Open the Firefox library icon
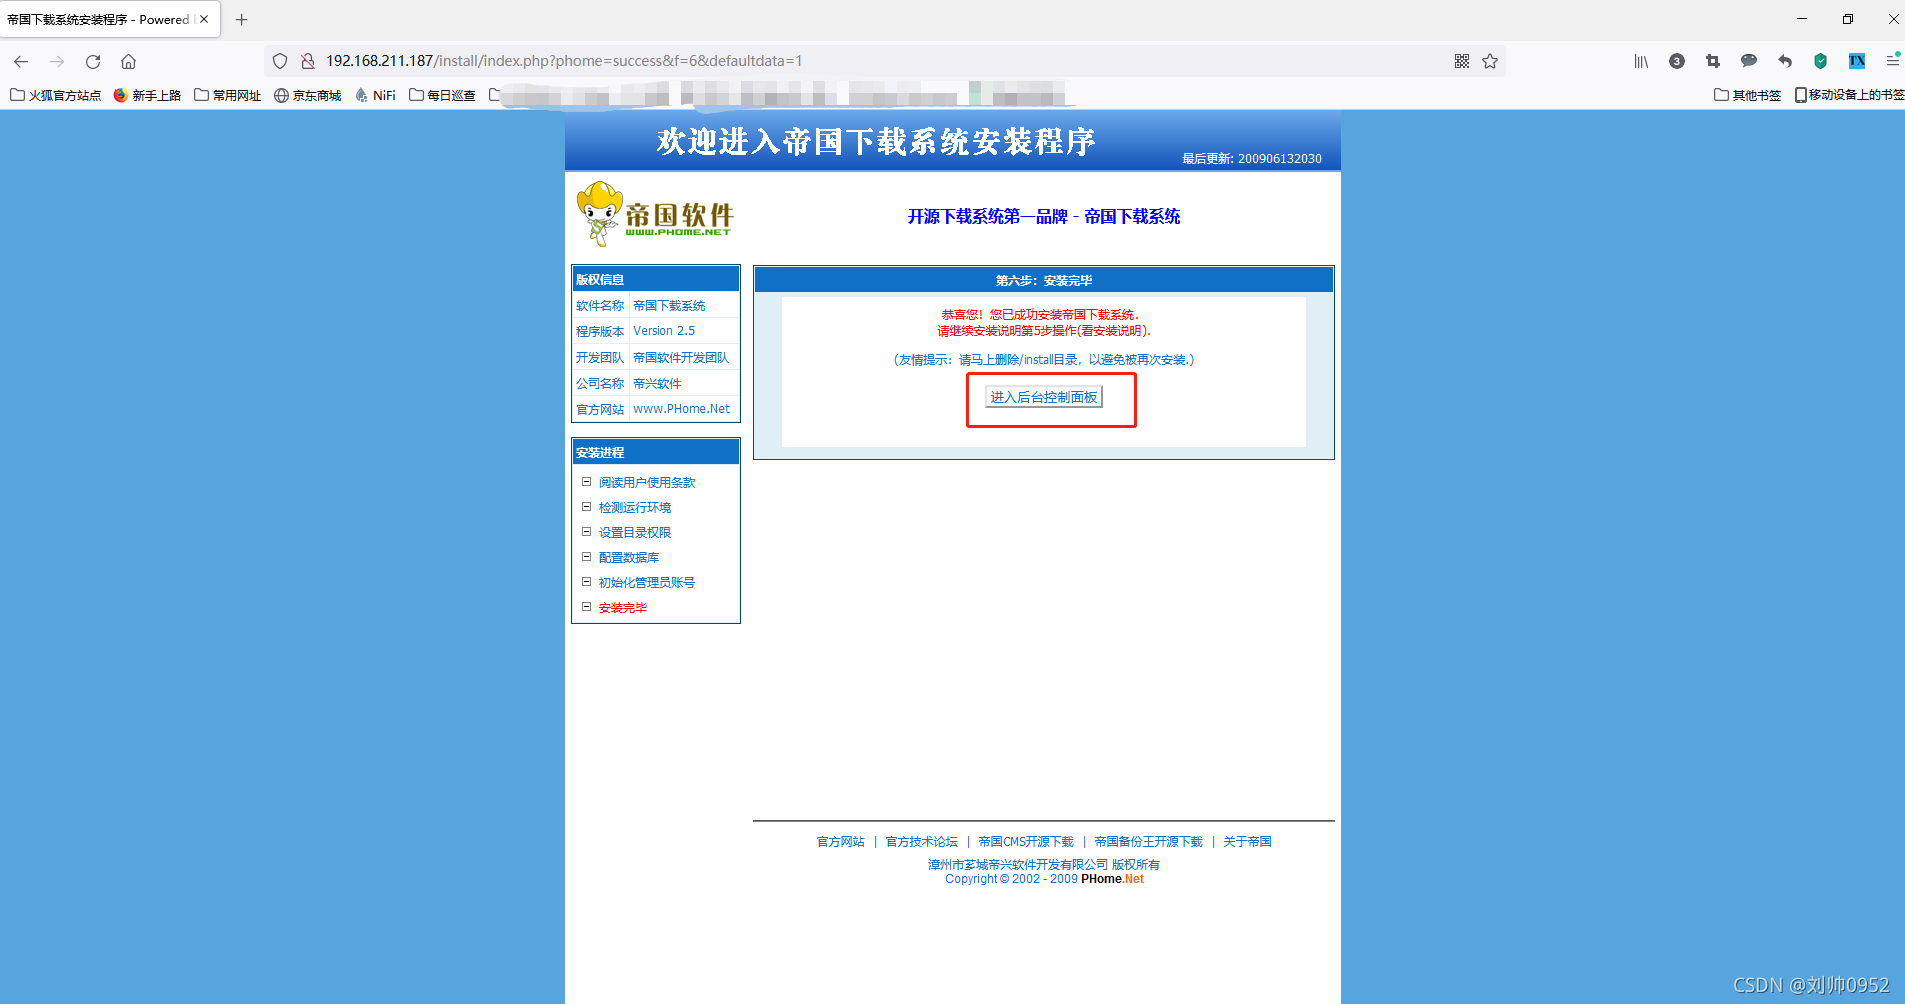 point(1640,61)
